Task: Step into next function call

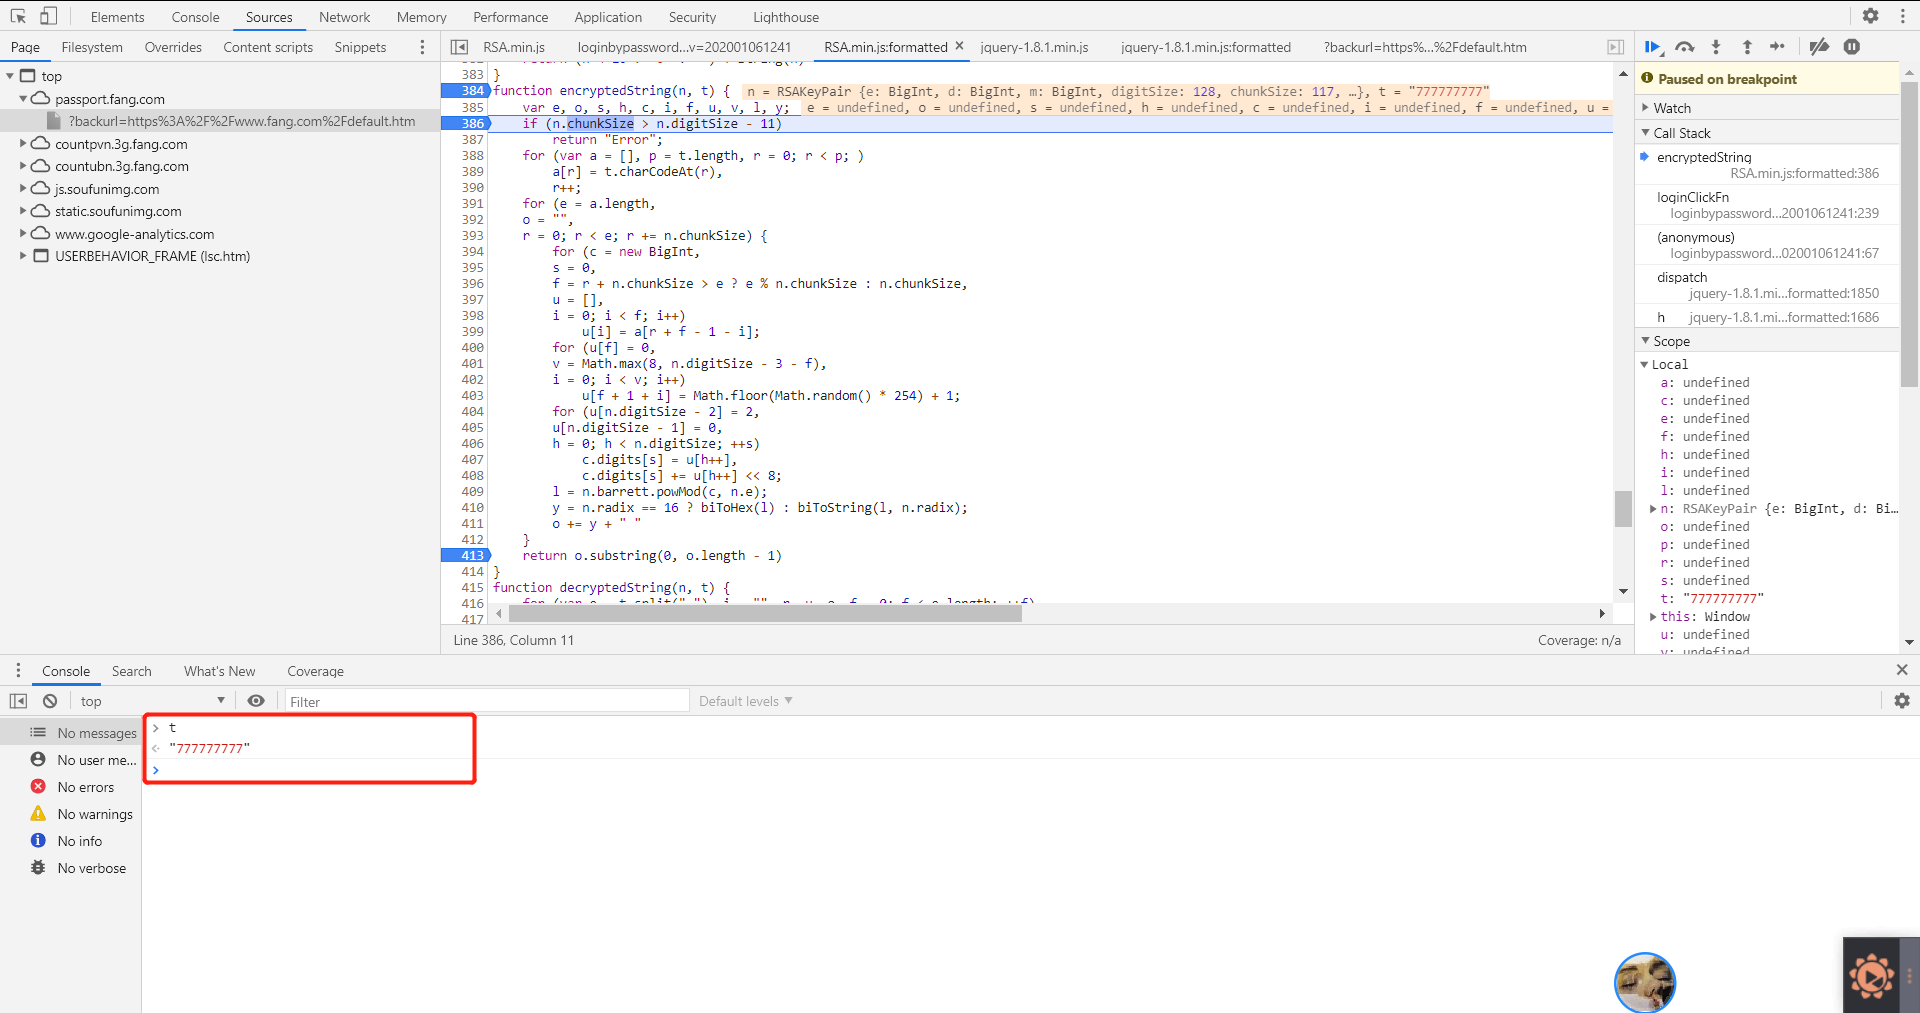Action: pos(1716,46)
